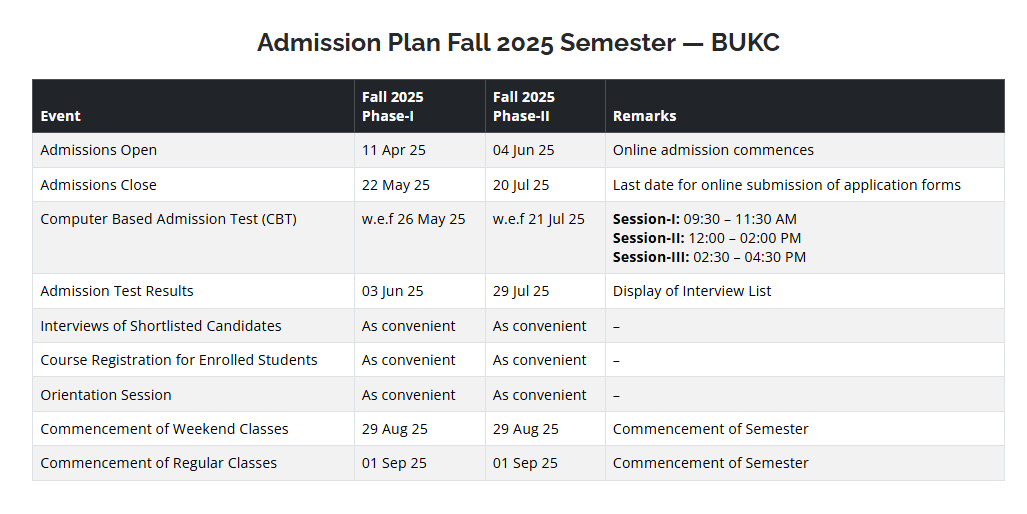Click the Last date for online submission remark
Viewport: 1027px width, 514px height.
click(x=787, y=185)
